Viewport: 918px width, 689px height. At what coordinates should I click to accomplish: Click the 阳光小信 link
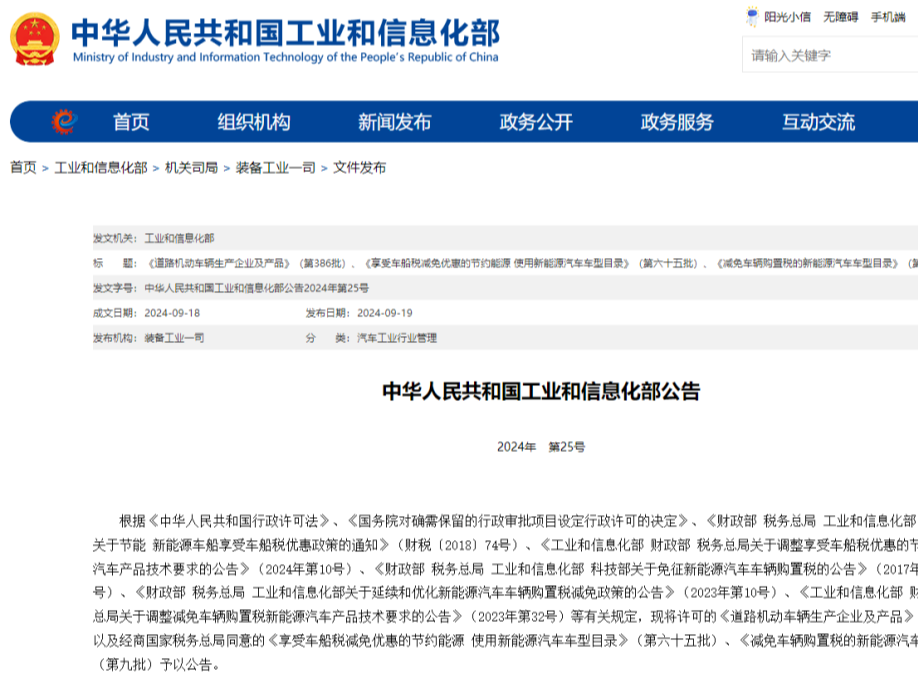tap(787, 17)
